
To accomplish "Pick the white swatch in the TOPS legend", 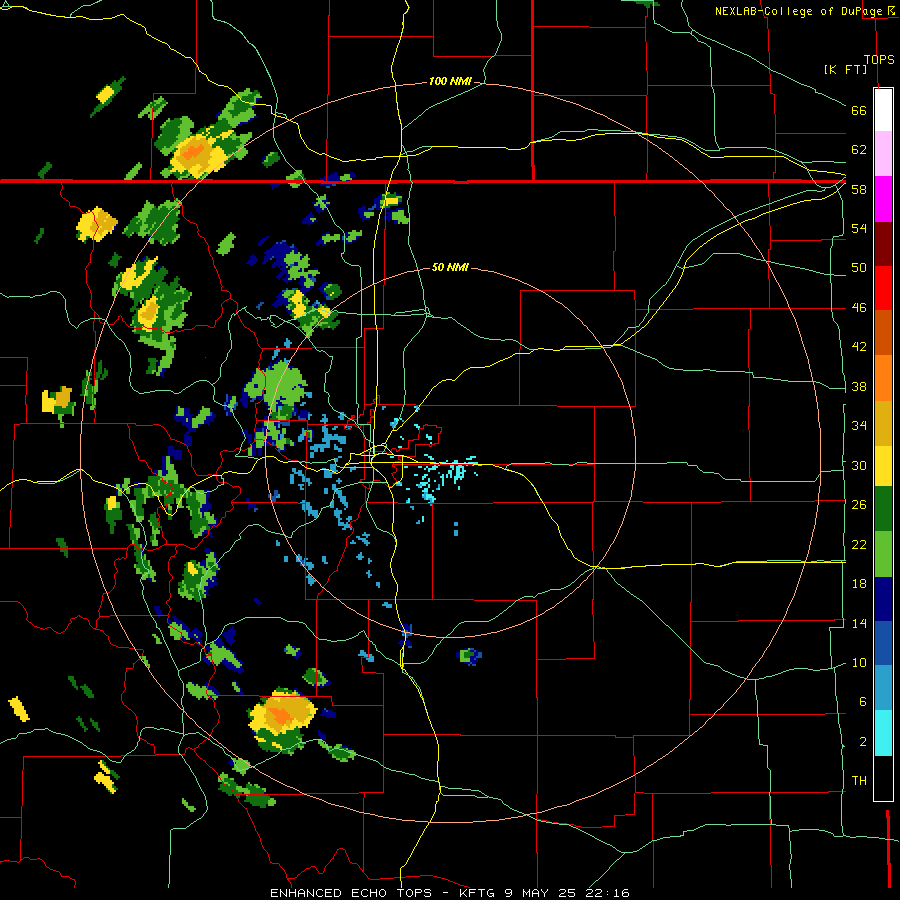I will tap(883, 110).
